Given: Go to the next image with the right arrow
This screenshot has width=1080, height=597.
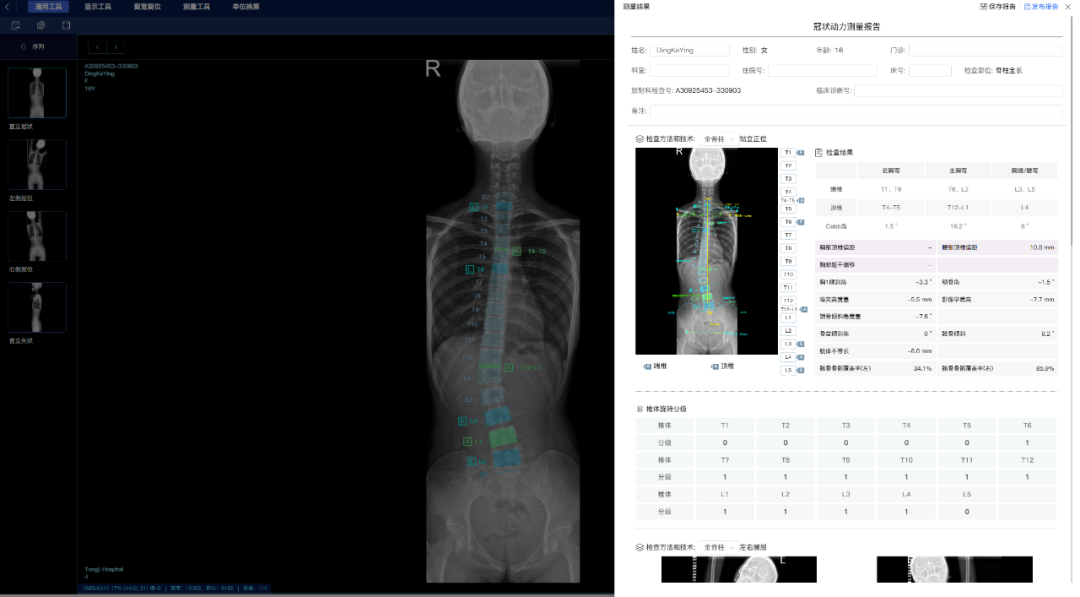Looking at the screenshot, I should [116, 47].
